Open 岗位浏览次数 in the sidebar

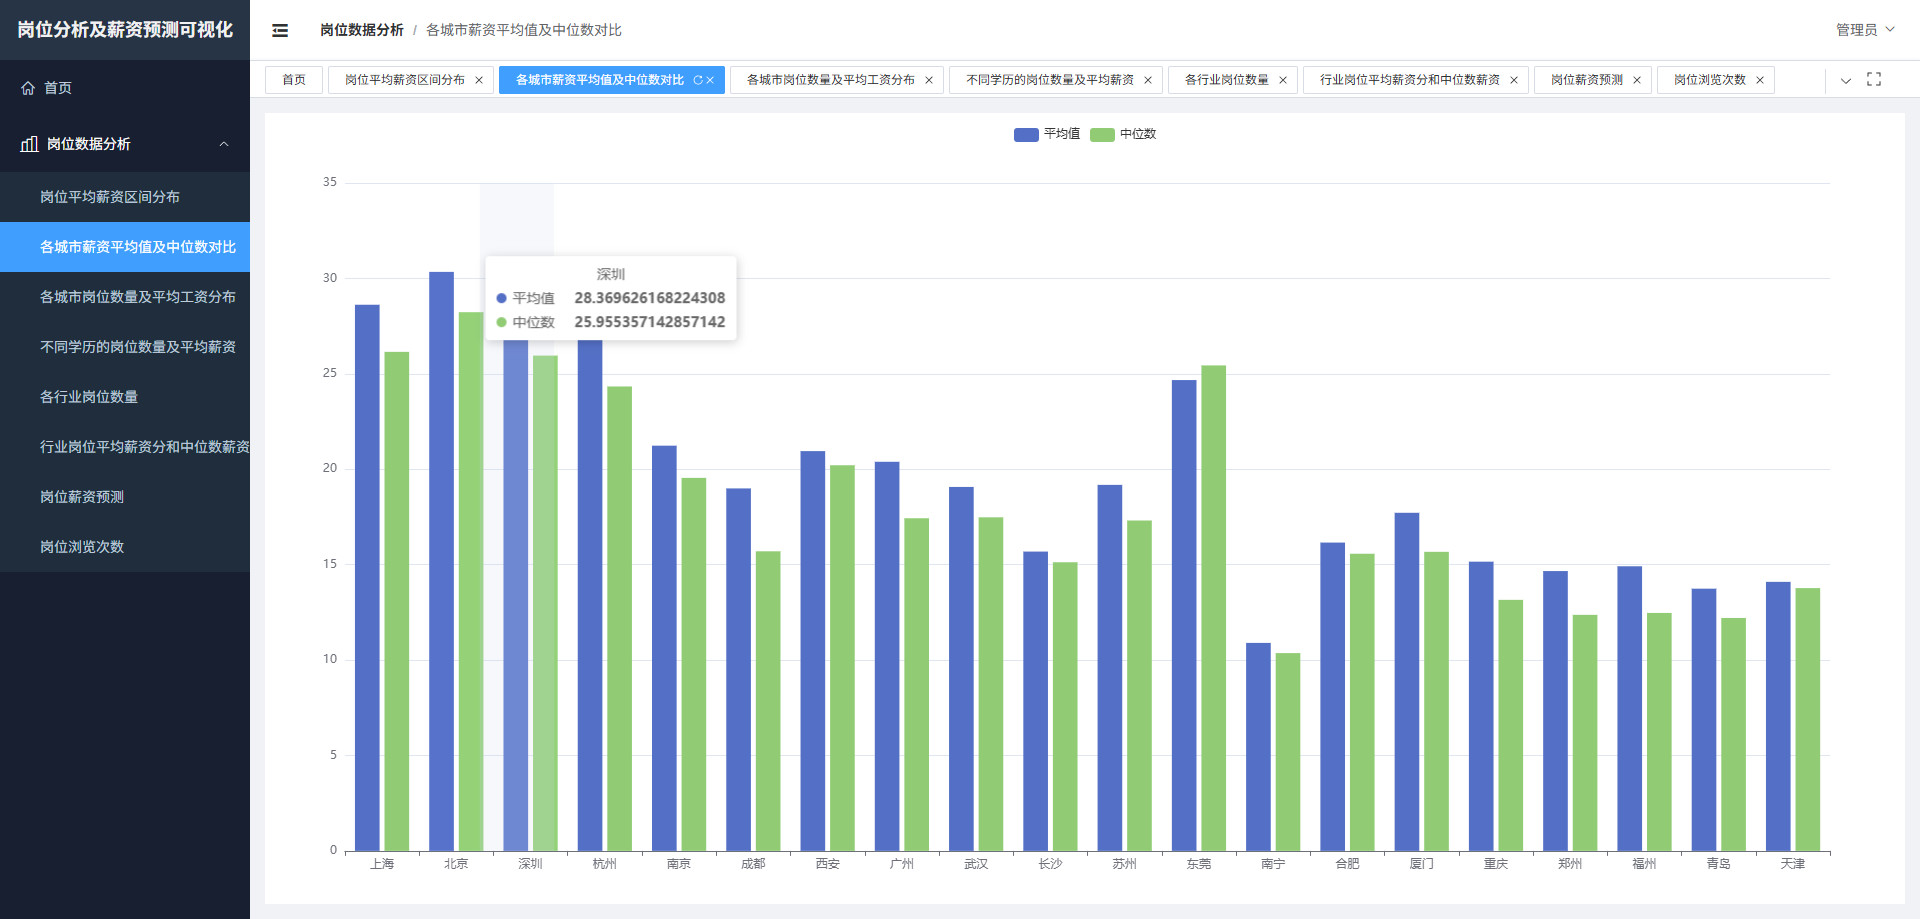click(x=125, y=547)
